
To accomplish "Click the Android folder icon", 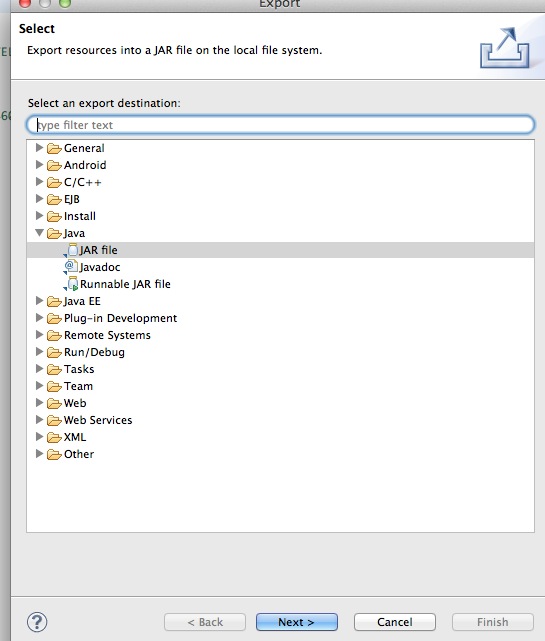I will click(x=54, y=165).
